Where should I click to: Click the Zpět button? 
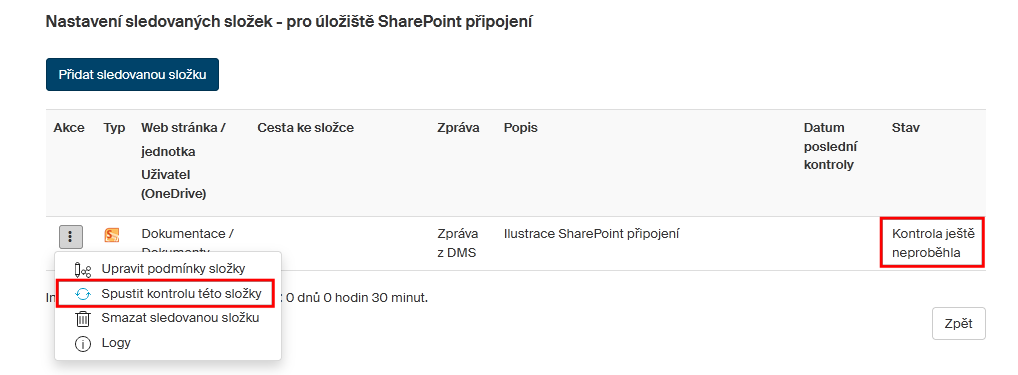point(958,324)
